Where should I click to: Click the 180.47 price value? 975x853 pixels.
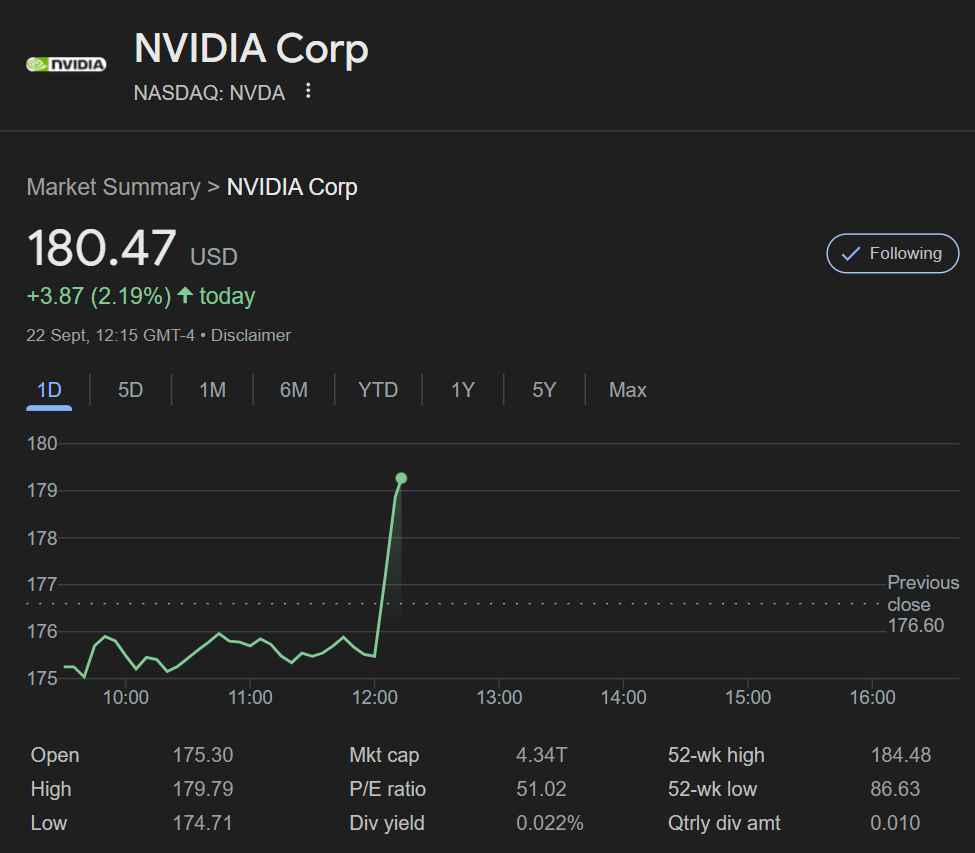pyautogui.click(x=101, y=248)
